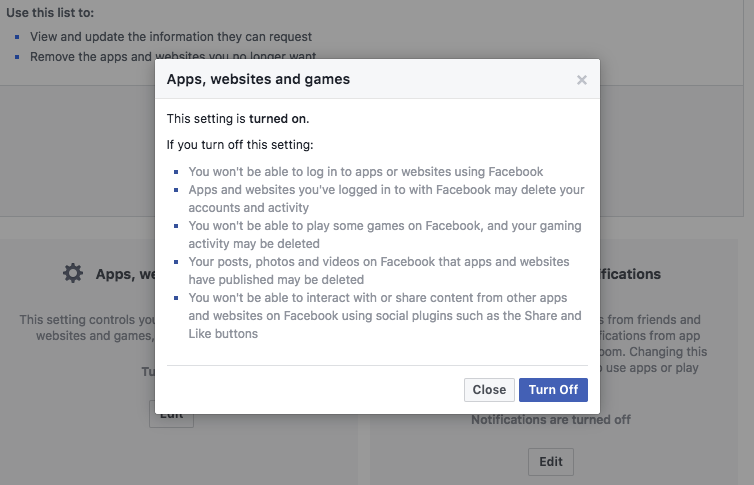The image size is (754, 485).
Task: Click the gear icon beside the Apps heading
Action: [x=73, y=273]
